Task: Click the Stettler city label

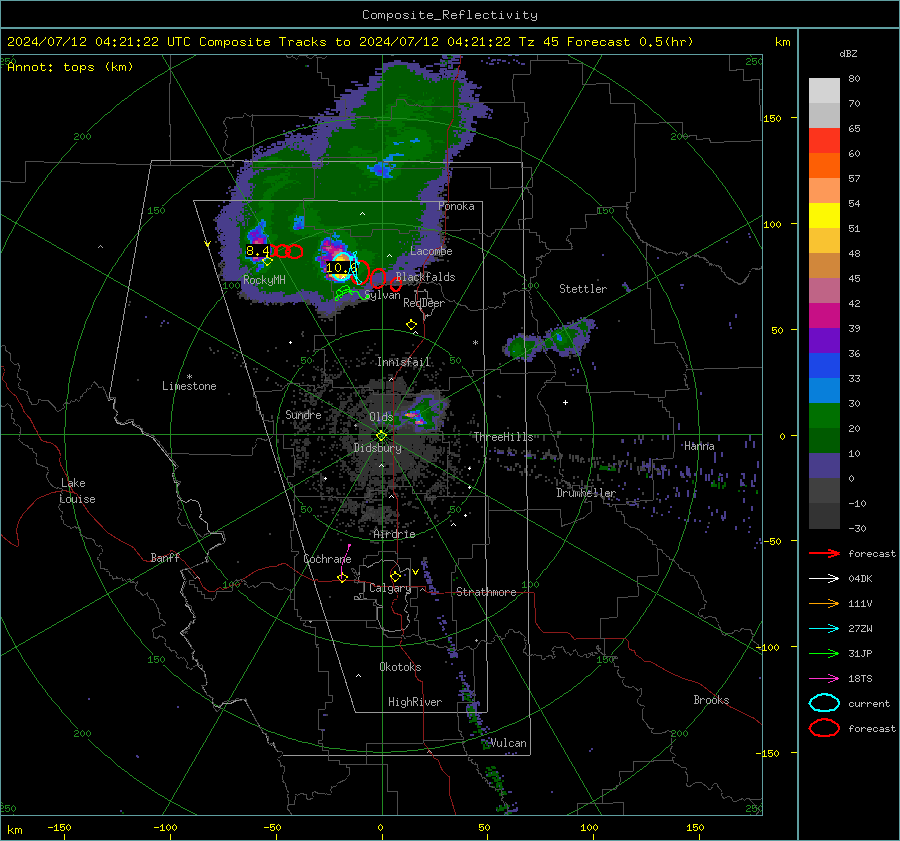Action: pyautogui.click(x=583, y=289)
